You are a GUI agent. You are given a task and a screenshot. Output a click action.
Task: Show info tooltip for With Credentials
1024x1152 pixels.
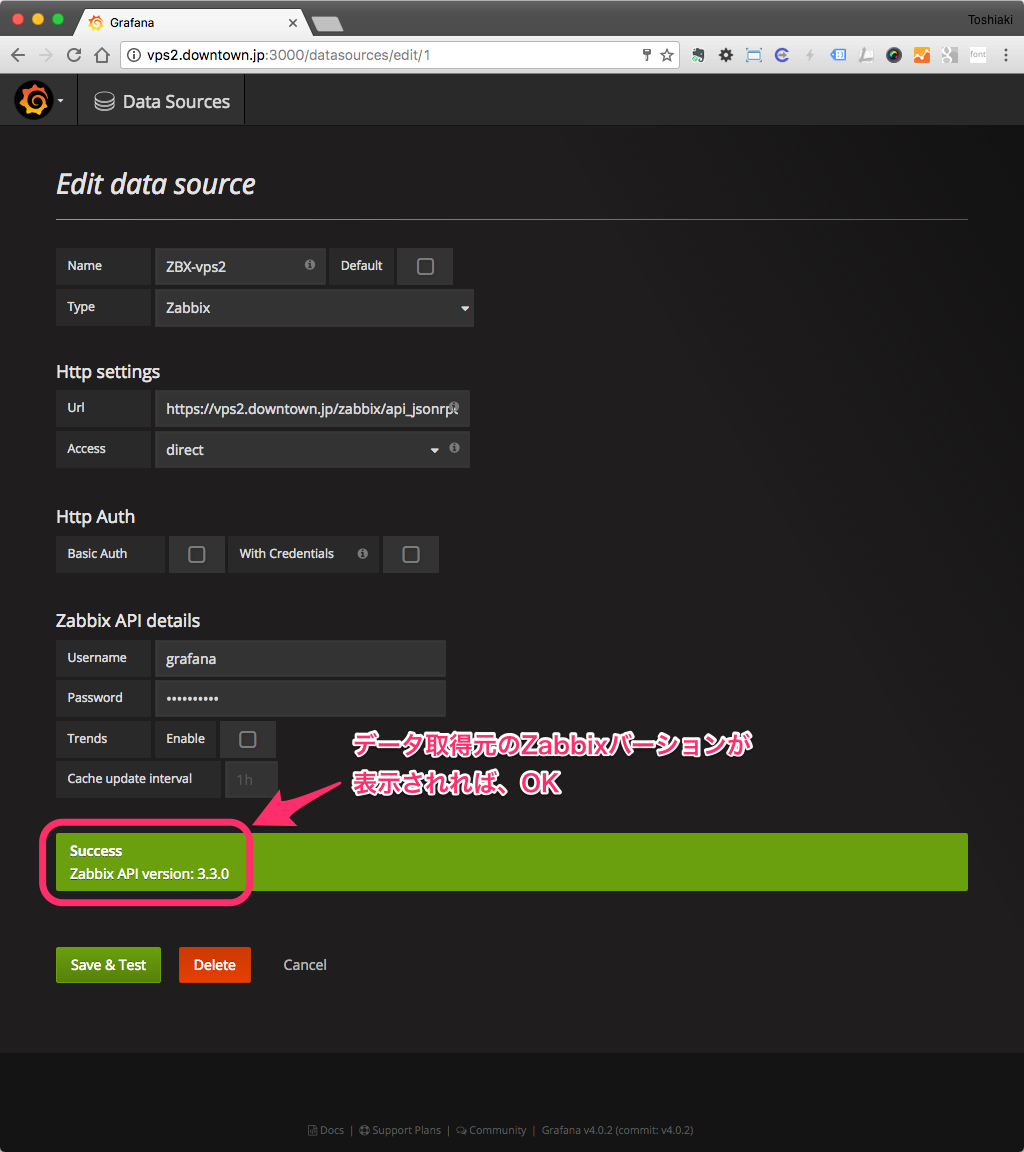tap(362, 553)
